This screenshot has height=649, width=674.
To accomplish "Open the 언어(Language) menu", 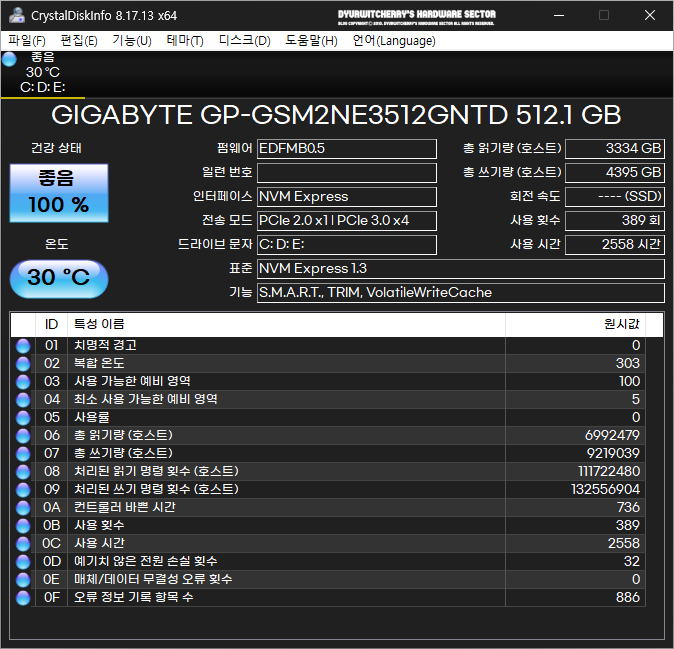I will click(x=394, y=41).
